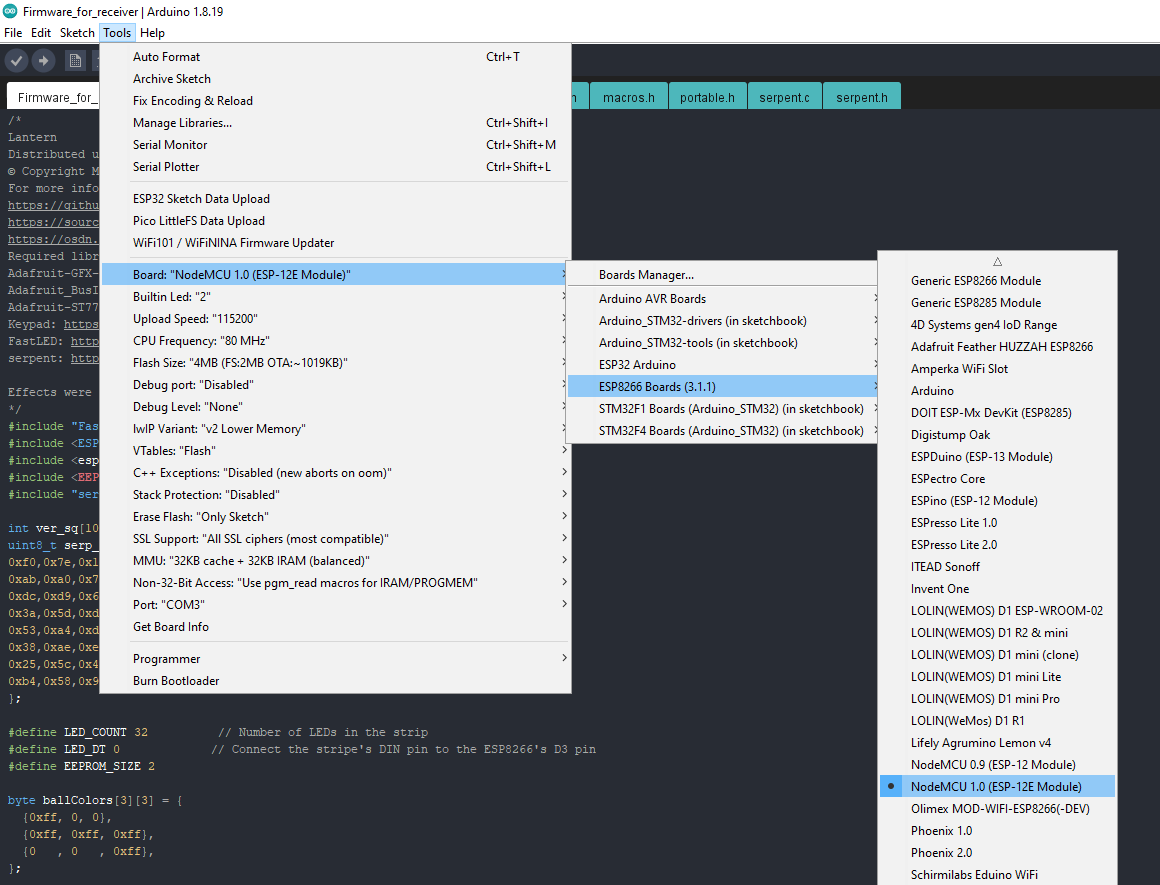Select Digistump Oak board
Screen dimensions: 1160x885
(997, 435)
